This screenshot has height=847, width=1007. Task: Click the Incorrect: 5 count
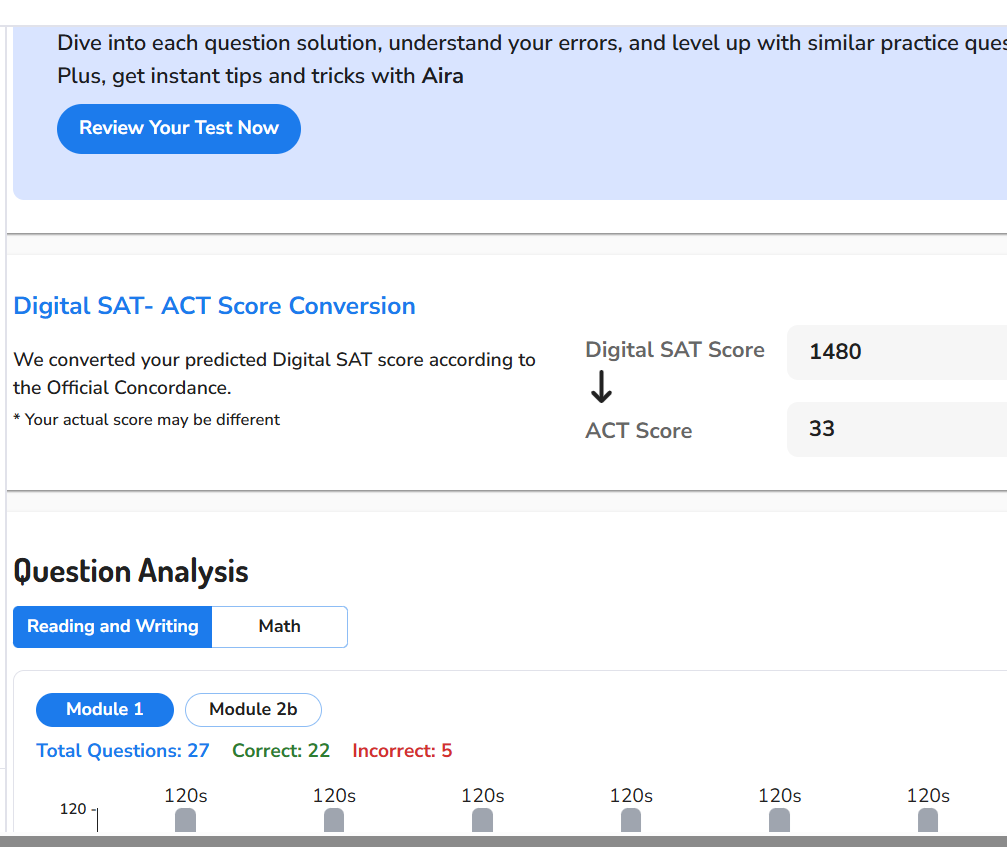(x=402, y=751)
